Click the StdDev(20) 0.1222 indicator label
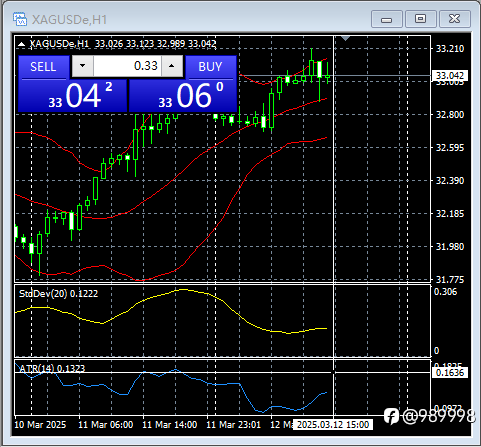Image resolution: width=481 pixels, height=447 pixels. tap(58, 294)
